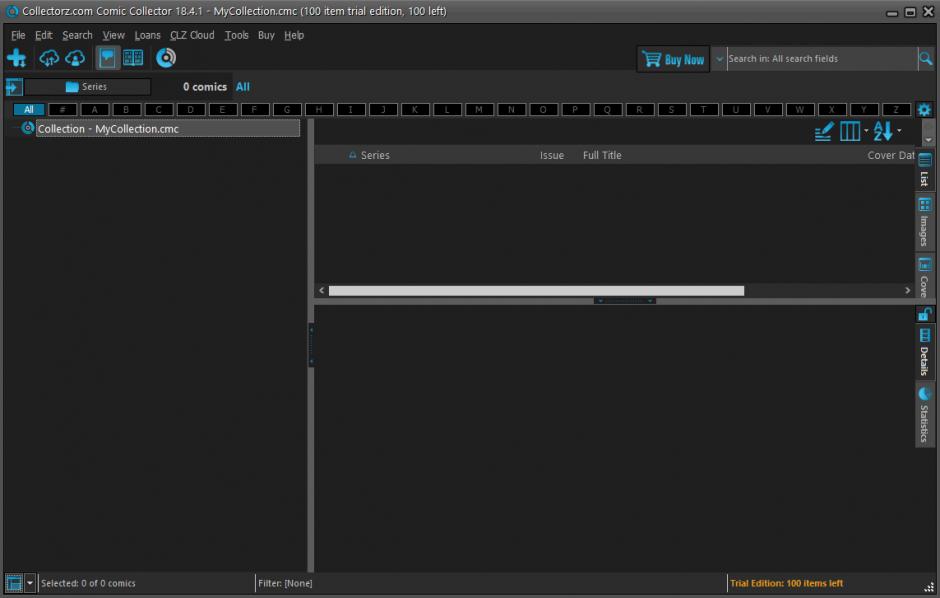Image resolution: width=940 pixels, height=598 pixels.
Task: Open the View menu
Action: coord(113,35)
